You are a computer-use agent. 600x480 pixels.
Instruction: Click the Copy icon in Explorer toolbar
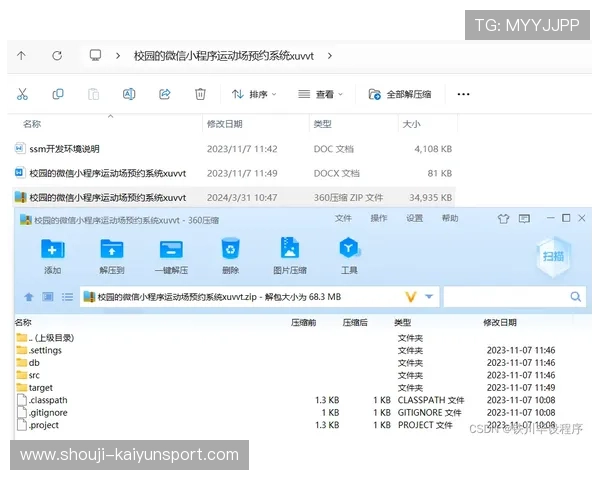[x=58, y=94]
